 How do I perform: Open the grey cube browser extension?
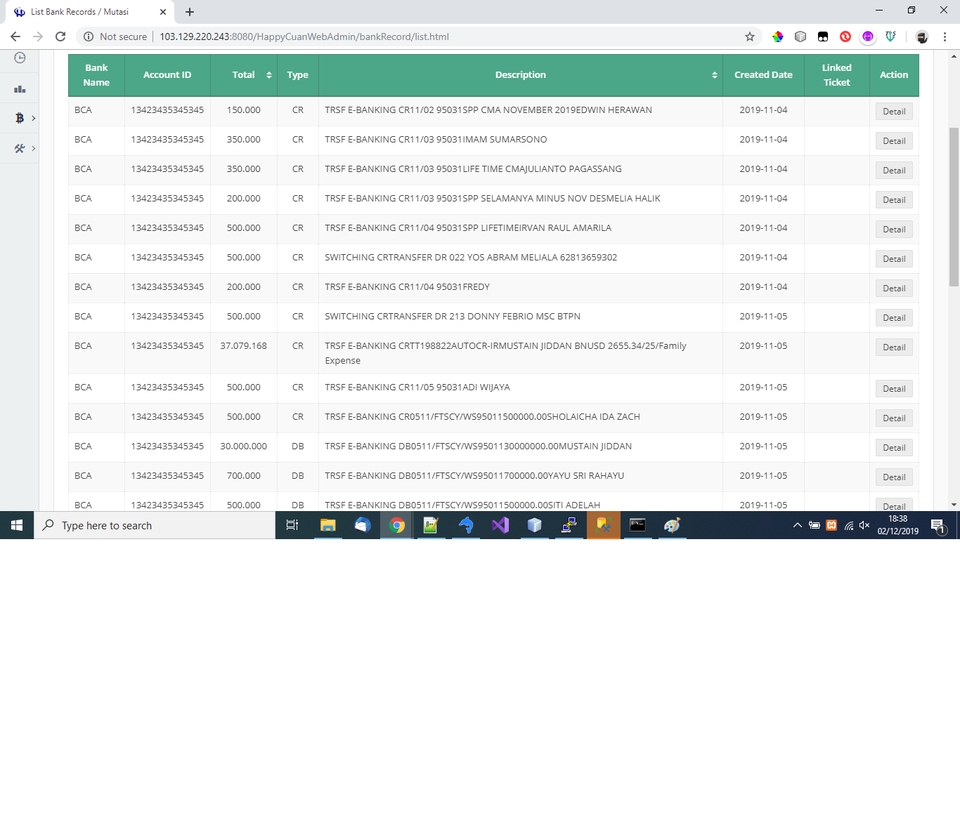[800, 37]
